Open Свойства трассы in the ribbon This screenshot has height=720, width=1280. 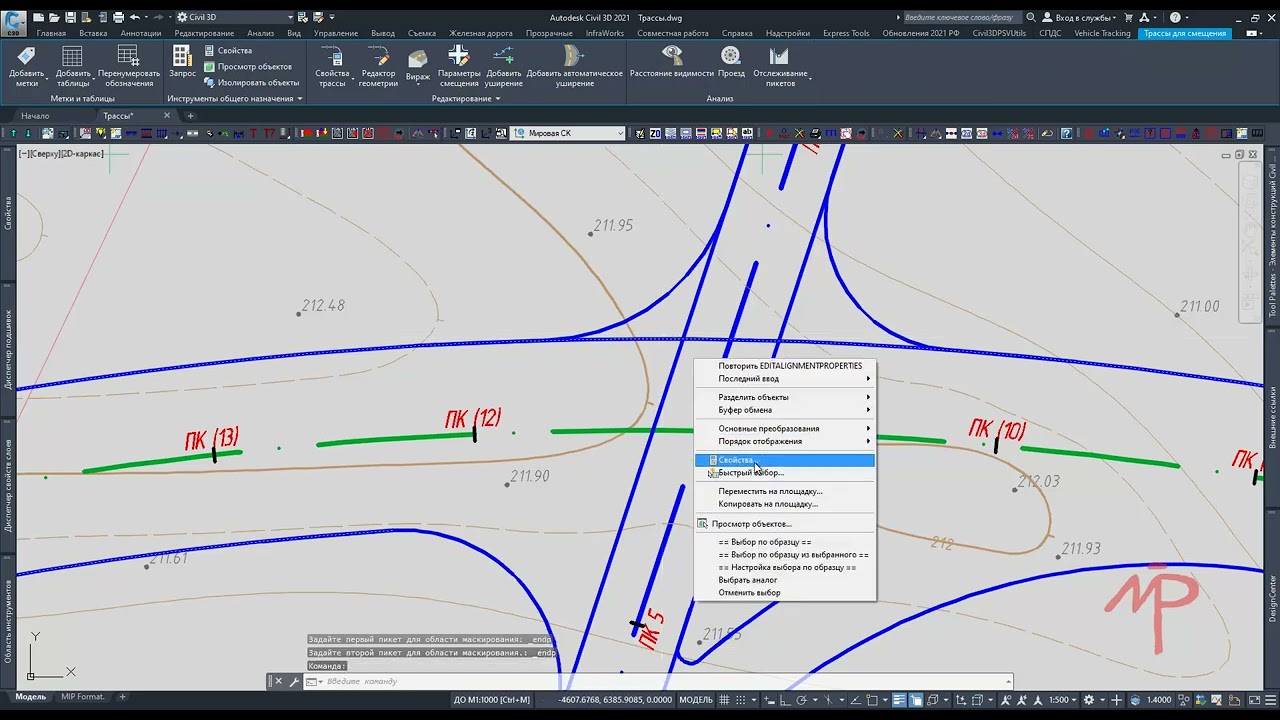click(x=332, y=65)
